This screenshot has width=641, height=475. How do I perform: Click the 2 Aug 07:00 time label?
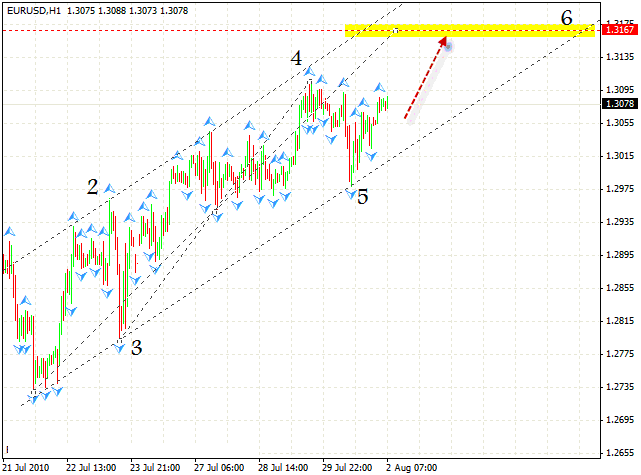[411, 467]
